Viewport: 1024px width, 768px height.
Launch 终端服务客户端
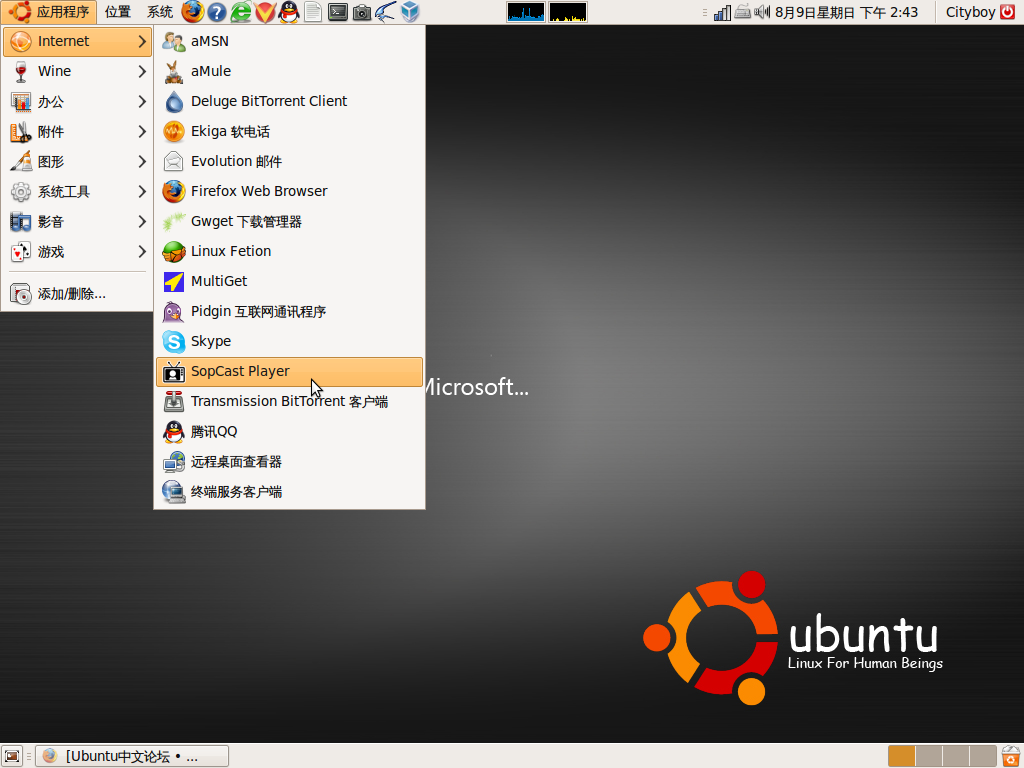click(x=289, y=492)
